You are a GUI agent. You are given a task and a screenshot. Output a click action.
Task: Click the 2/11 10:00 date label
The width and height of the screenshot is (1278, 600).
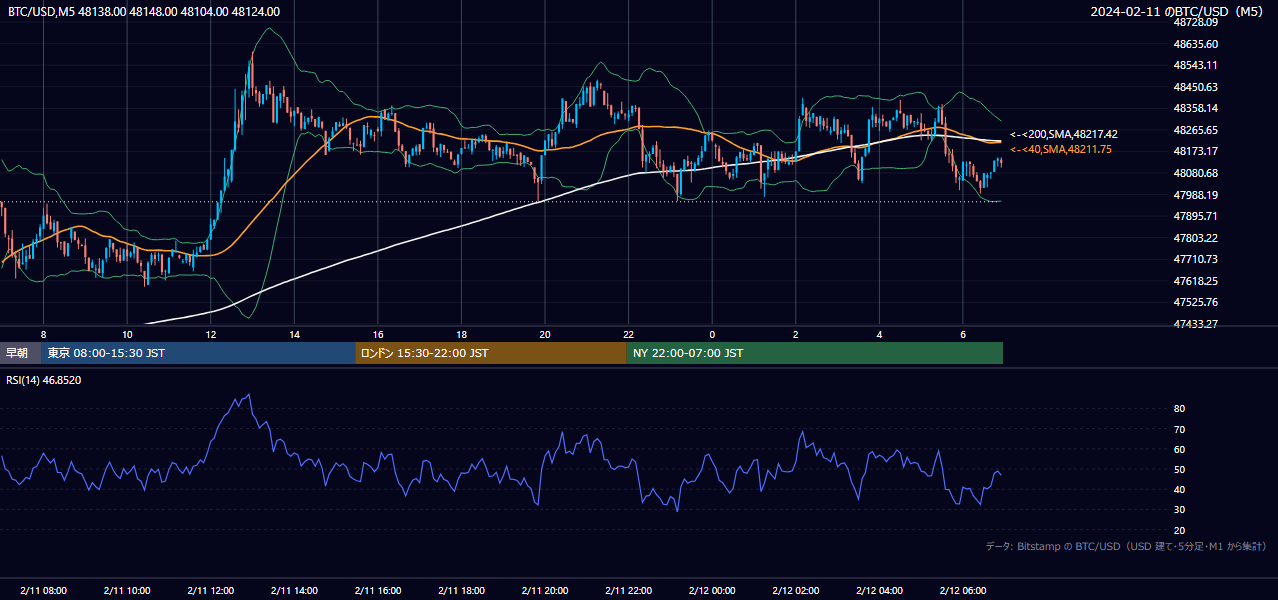point(127,591)
